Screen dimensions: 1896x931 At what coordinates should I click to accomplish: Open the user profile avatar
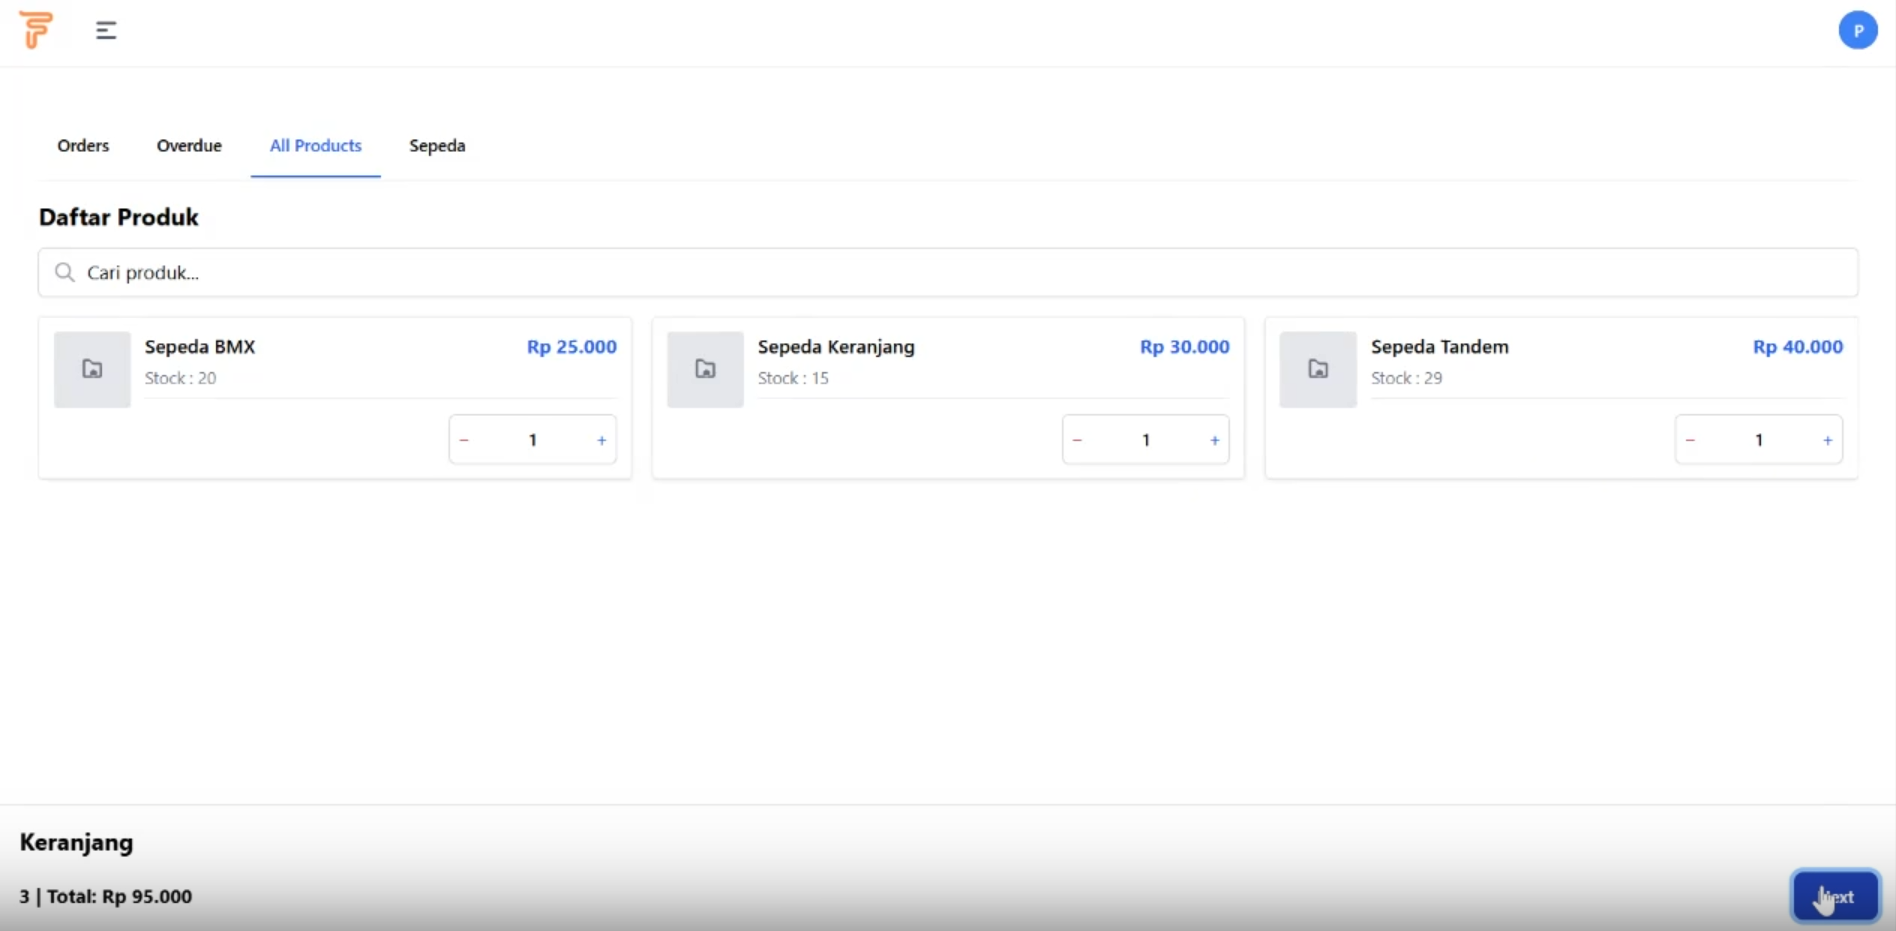(1857, 30)
